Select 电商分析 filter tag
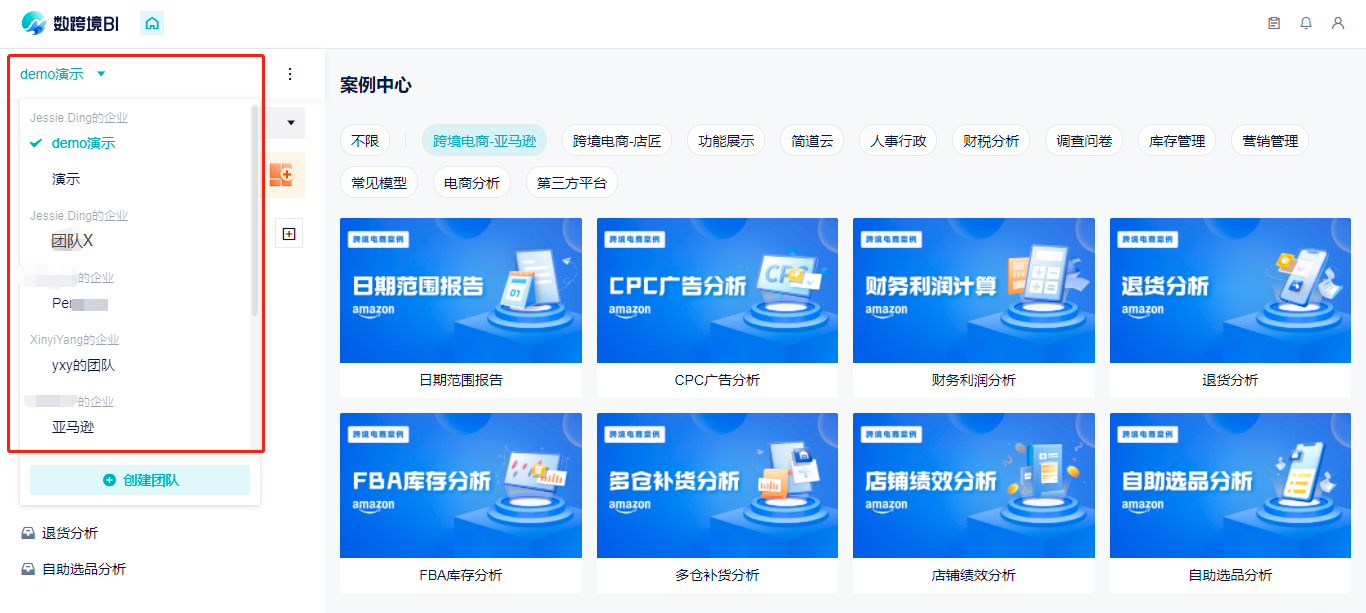The image size is (1366, 613). point(472,183)
